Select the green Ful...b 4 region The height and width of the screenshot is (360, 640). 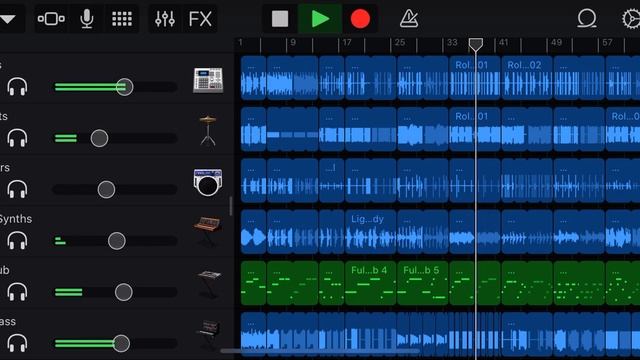[x=371, y=283]
